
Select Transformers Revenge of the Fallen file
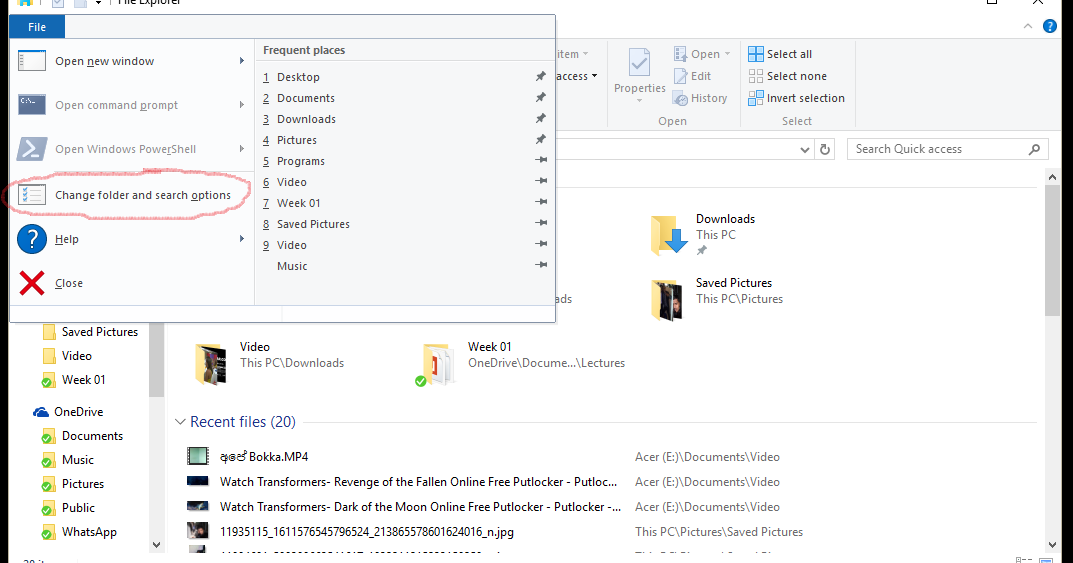coord(418,482)
